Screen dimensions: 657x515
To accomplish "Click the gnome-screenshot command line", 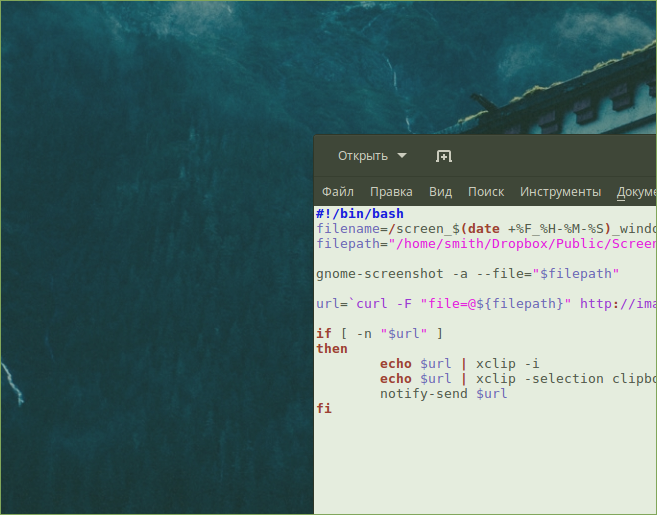I will [x=468, y=274].
